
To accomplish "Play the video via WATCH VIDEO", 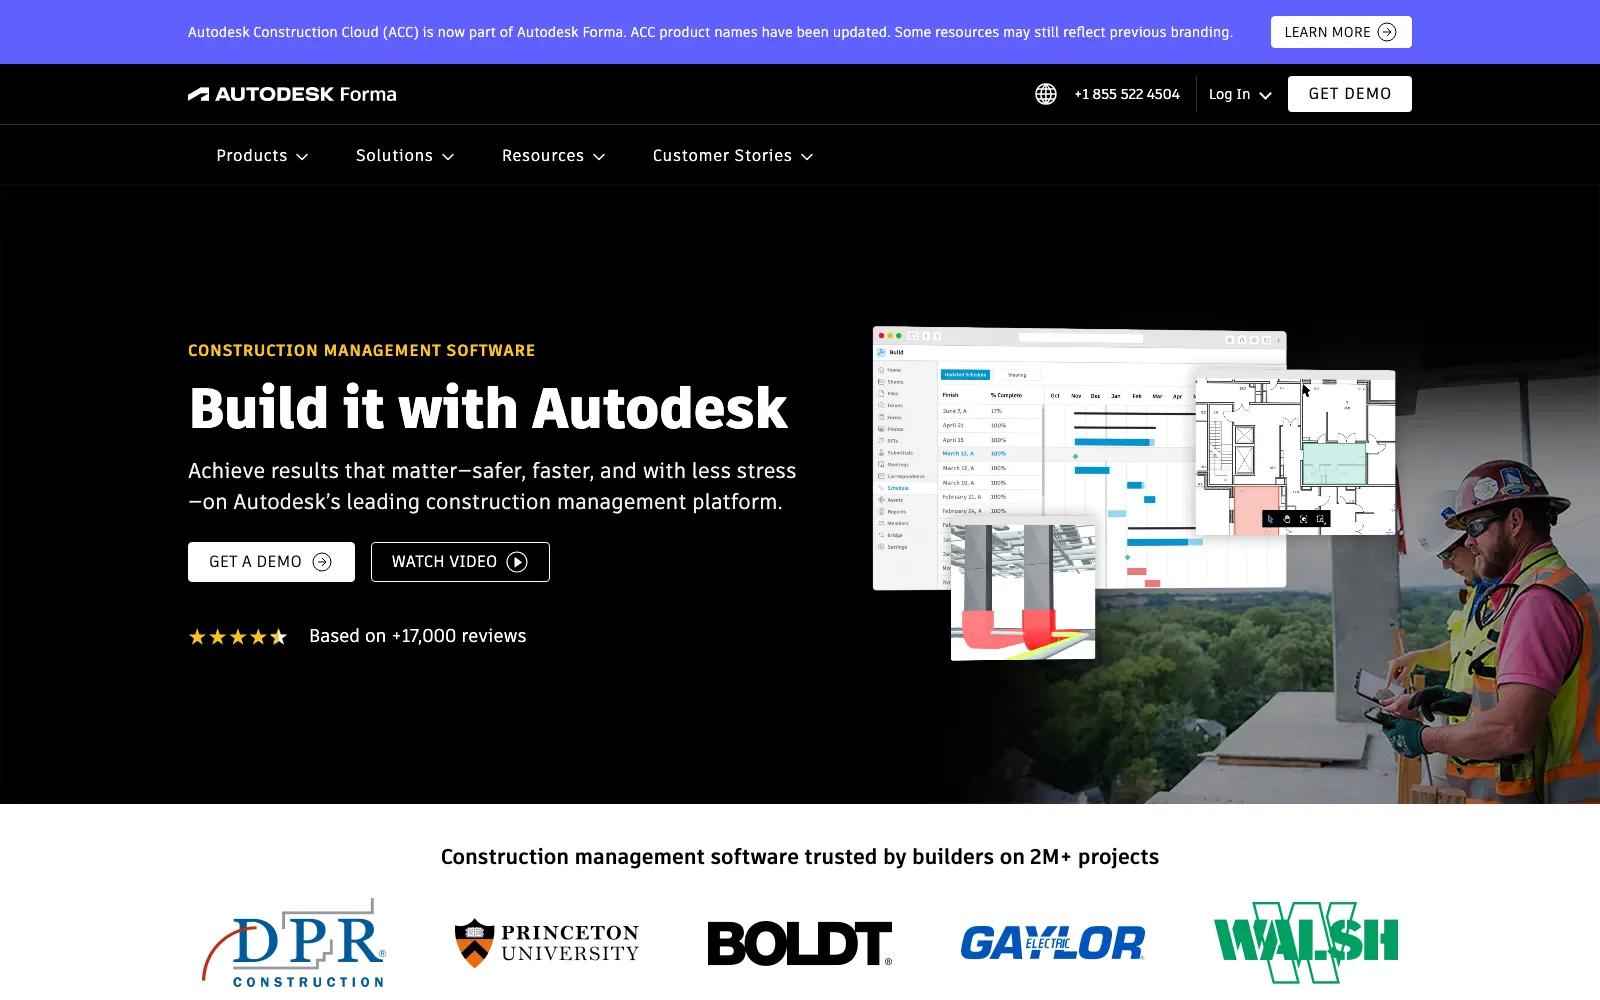I will pos(460,562).
